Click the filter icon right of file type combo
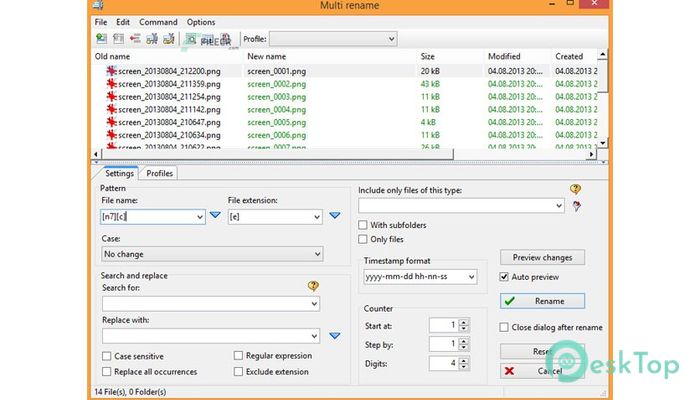 577,206
